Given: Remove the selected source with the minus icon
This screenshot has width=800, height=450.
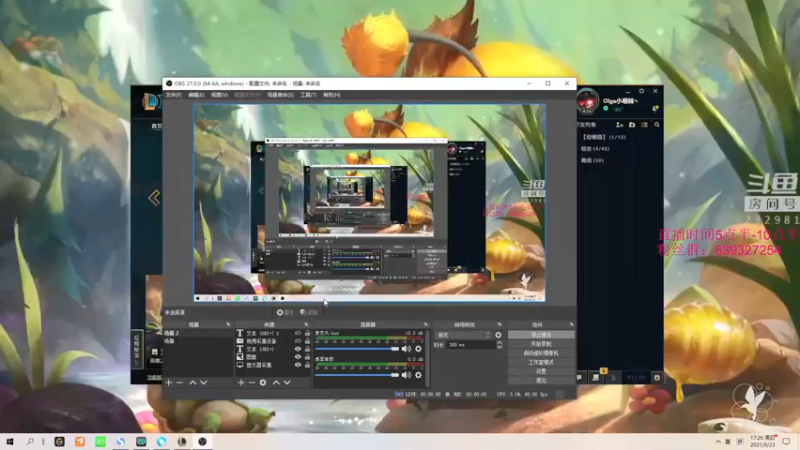Looking at the screenshot, I should point(252,383).
